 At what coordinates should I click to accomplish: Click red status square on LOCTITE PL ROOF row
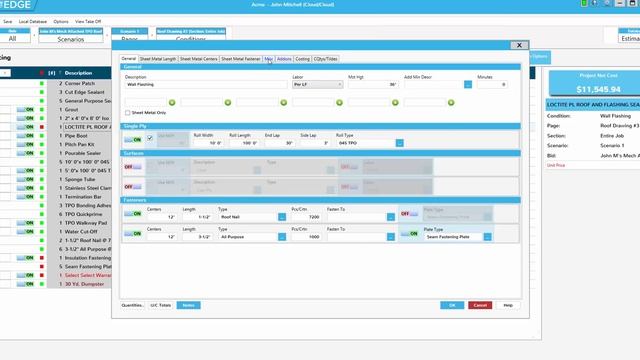pyautogui.click(x=42, y=127)
